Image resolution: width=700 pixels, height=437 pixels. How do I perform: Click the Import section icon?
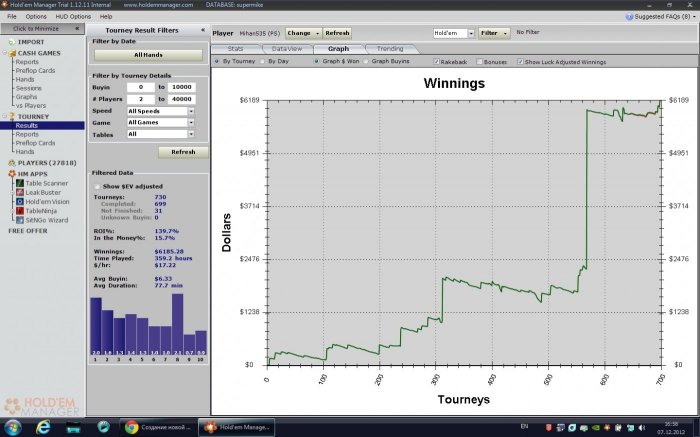point(12,42)
